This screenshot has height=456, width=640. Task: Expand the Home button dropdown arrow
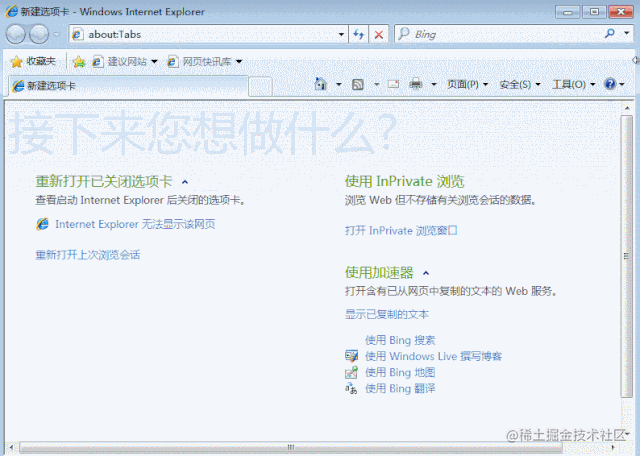(339, 85)
